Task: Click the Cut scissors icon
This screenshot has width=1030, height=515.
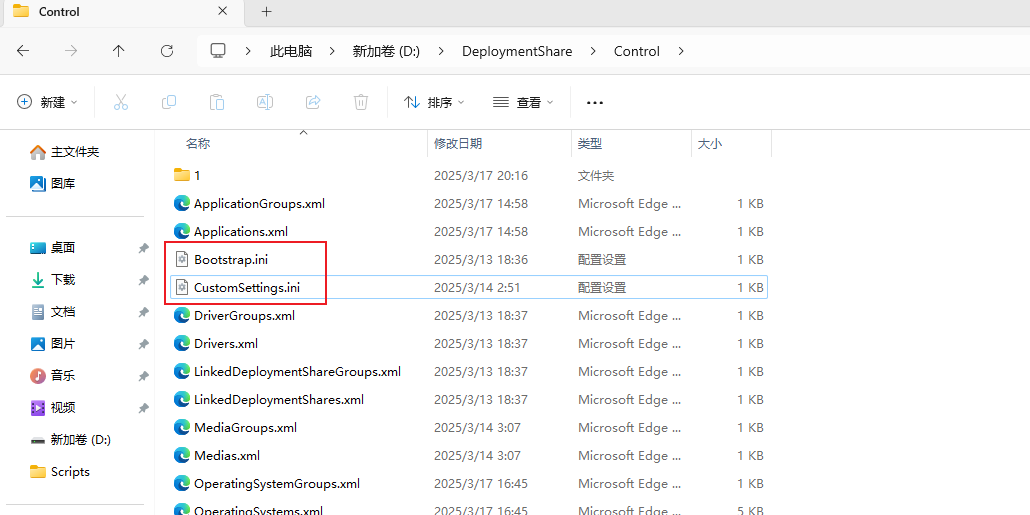Action: coord(121,102)
